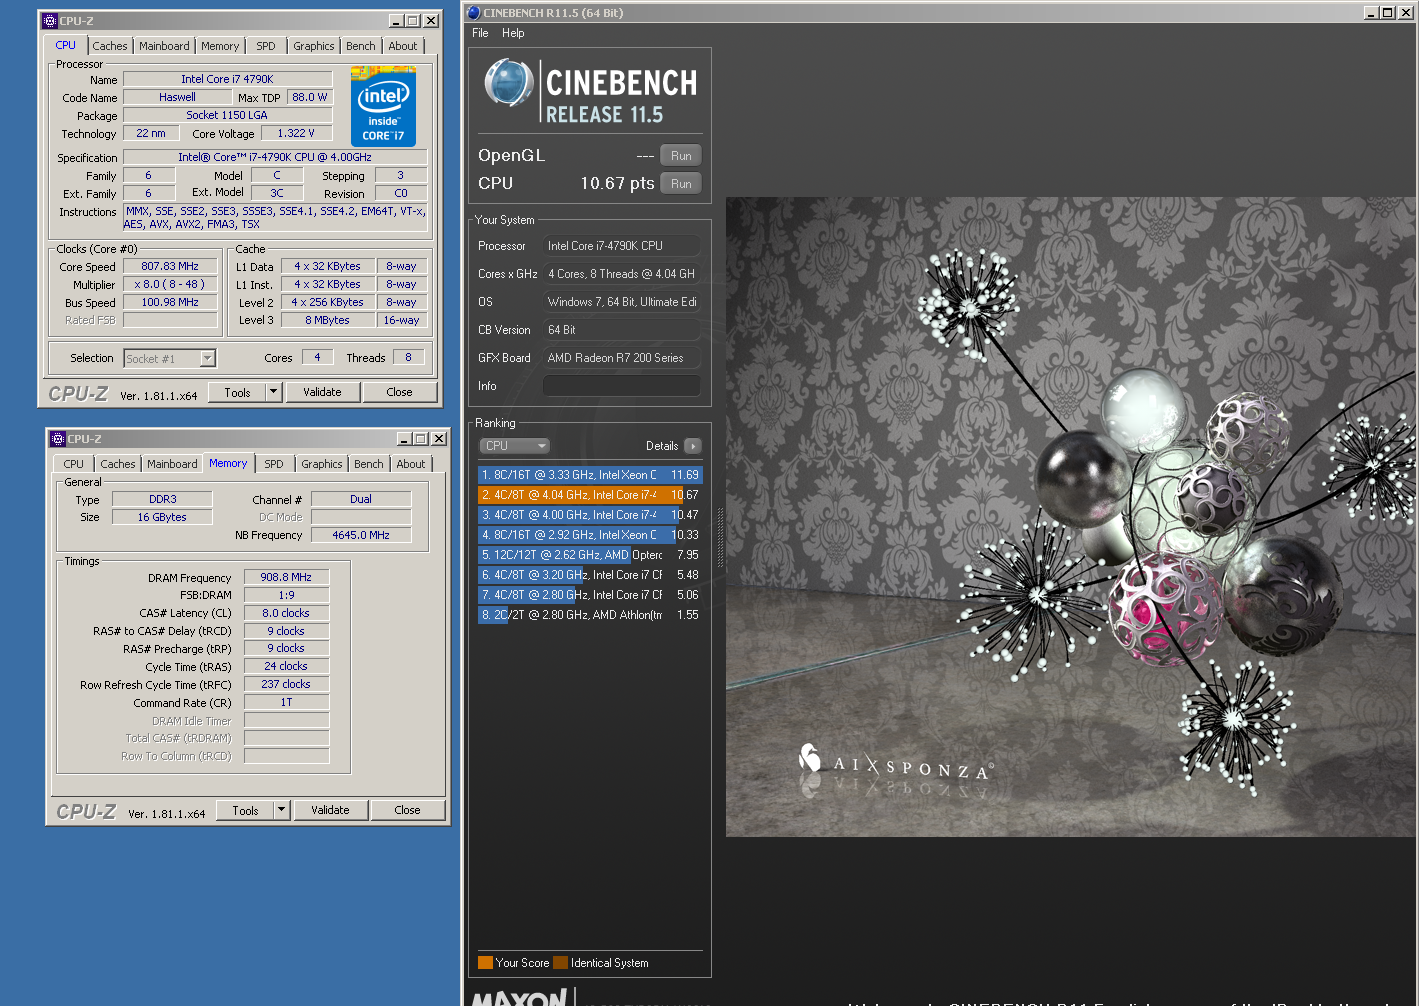Open Graphics tab in lower CPU-Z
Screen dimensions: 1419x1006
(x=322, y=464)
